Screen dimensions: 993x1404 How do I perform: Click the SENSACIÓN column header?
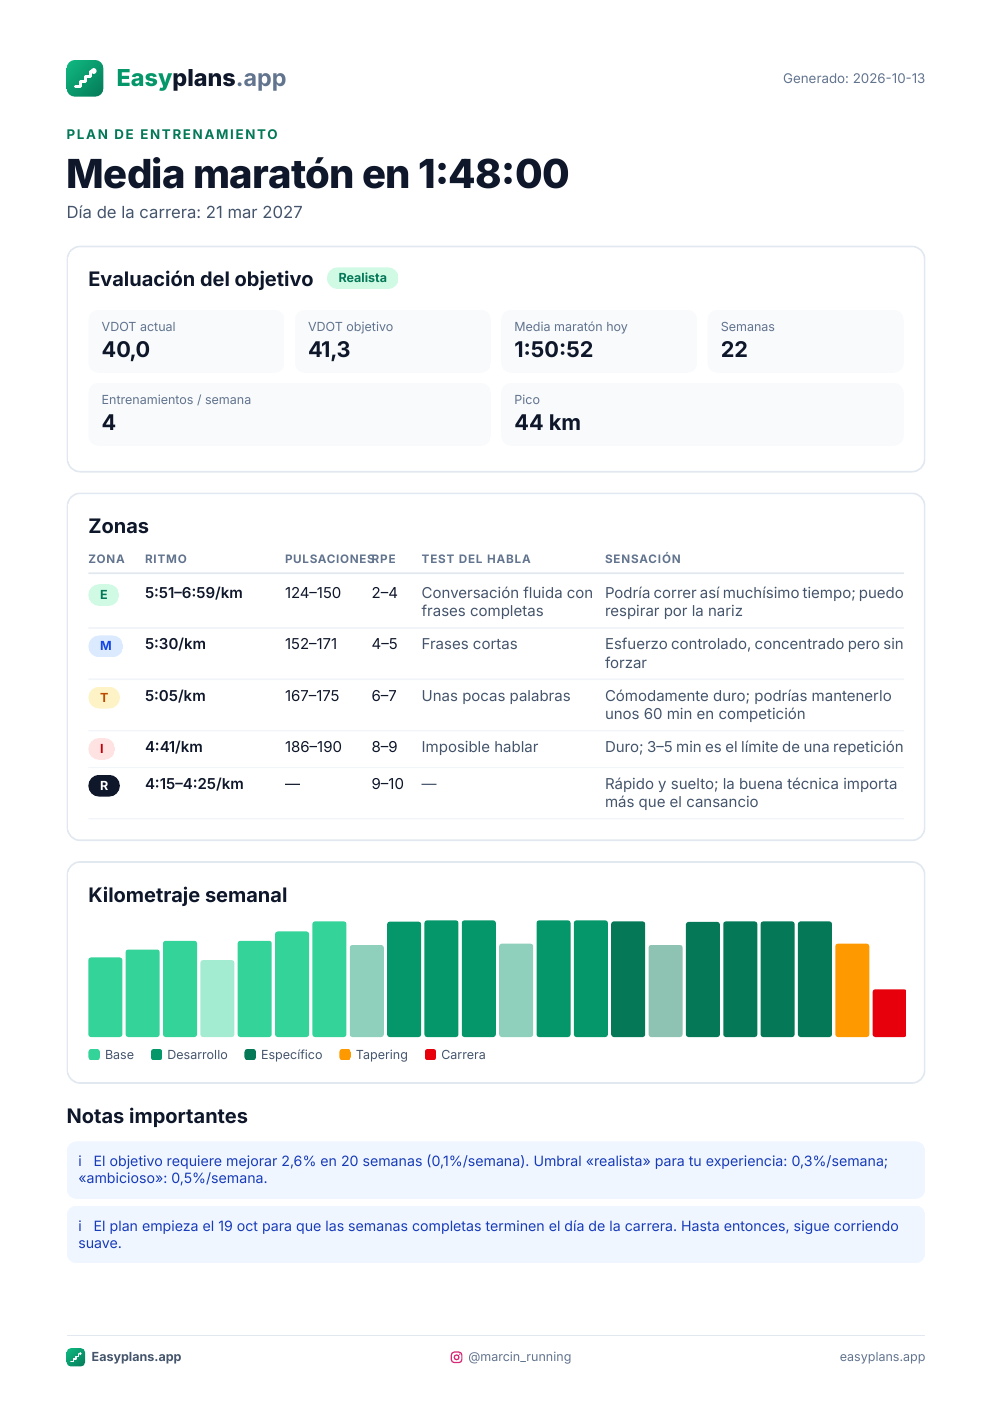coord(643,559)
